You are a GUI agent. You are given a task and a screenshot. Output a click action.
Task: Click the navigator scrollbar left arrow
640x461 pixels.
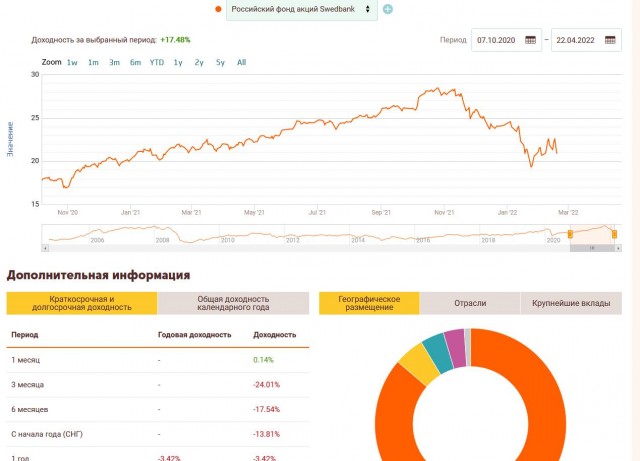[x=45, y=246]
